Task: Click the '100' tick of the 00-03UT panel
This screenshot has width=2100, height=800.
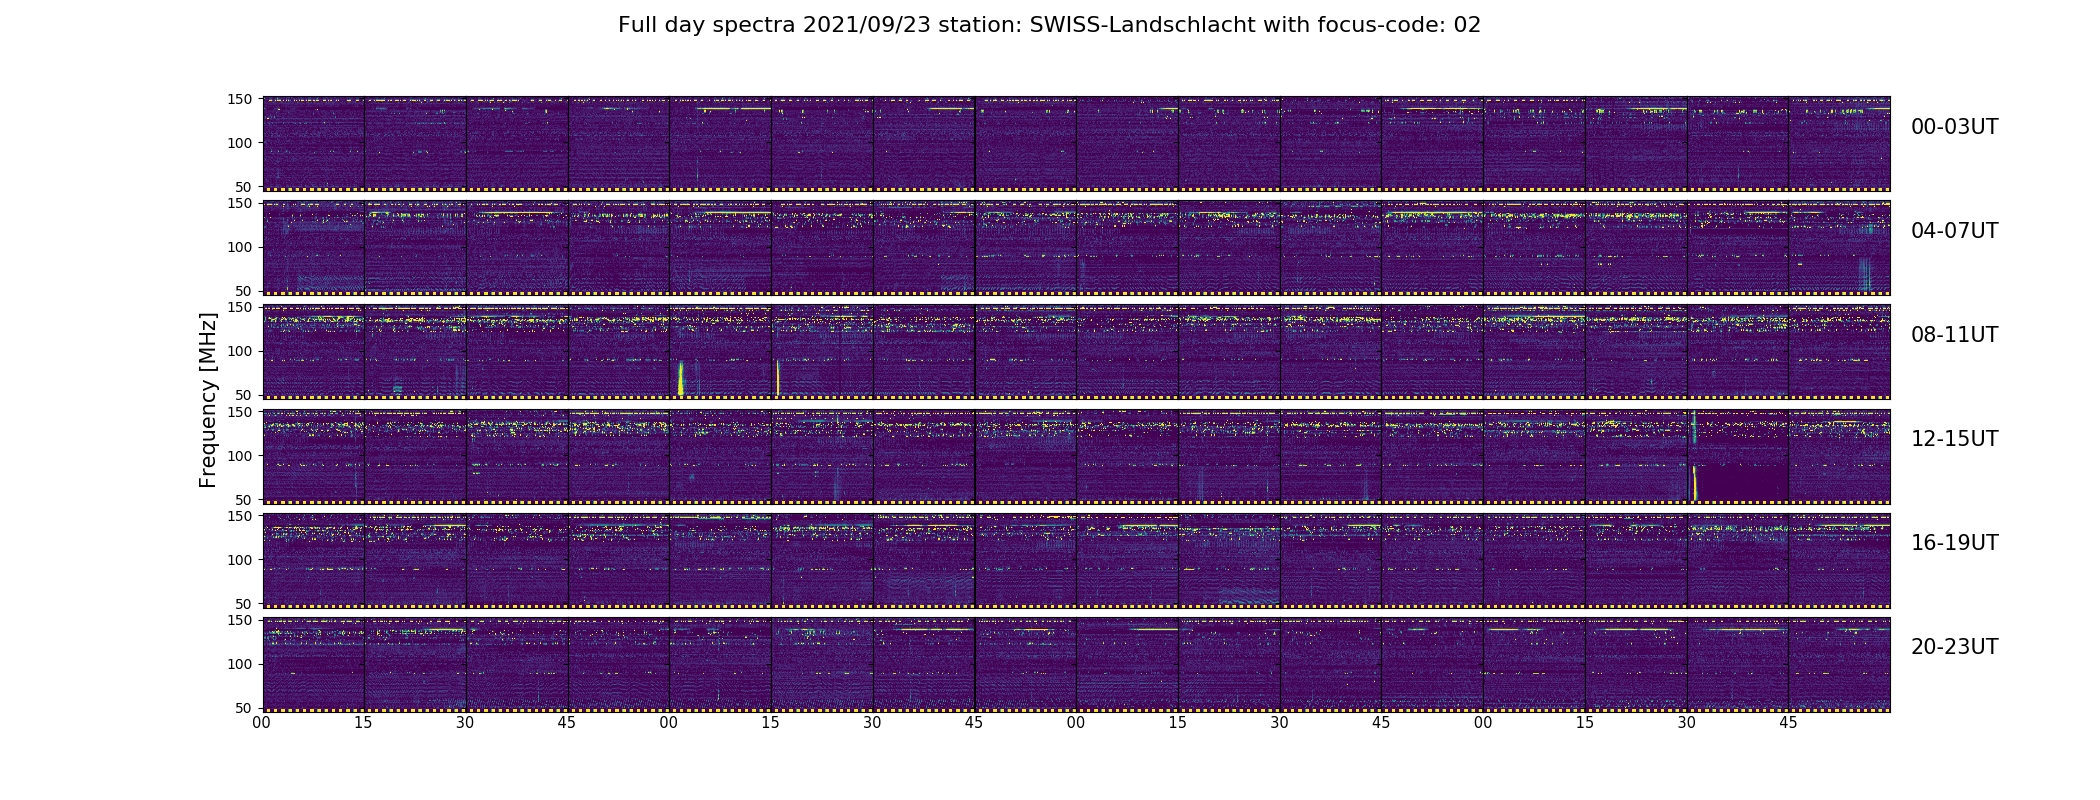Action: (x=241, y=143)
